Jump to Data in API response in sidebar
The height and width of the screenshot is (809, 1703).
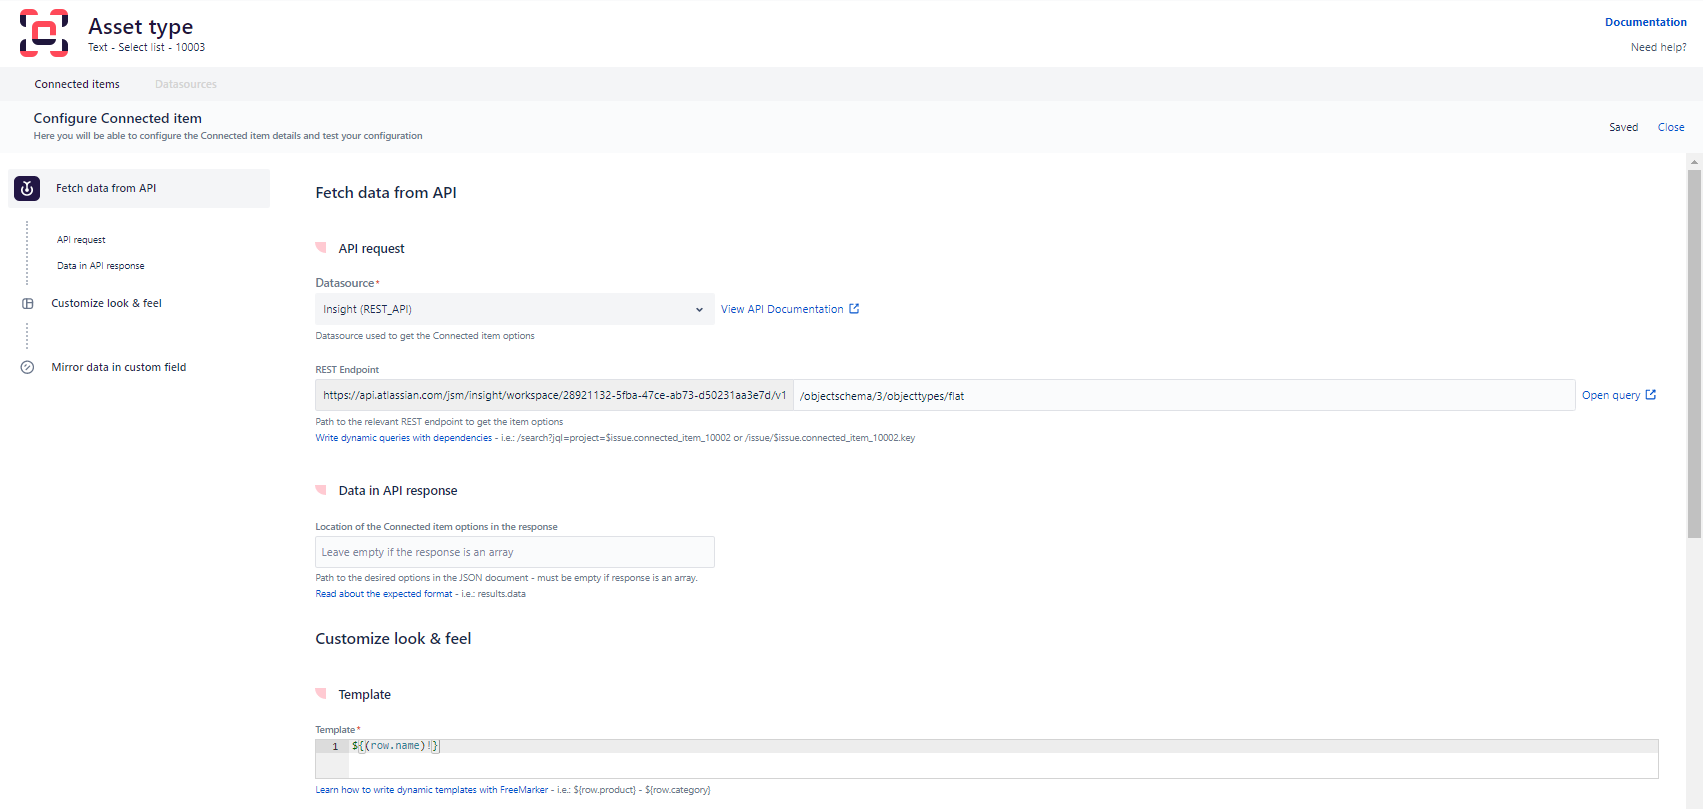coord(100,266)
